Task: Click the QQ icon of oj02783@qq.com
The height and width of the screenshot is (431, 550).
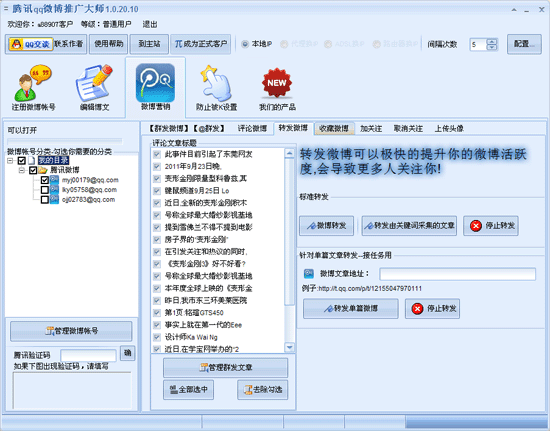Action: [x=54, y=200]
